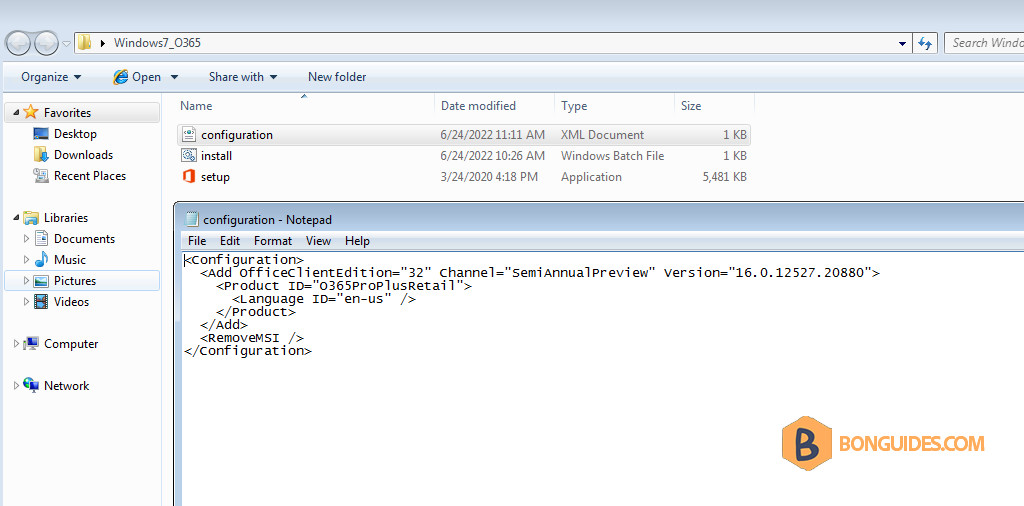Viewport: 1024px width, 506px height.
Task: Select Pictures library
Action: click(74, 281)
